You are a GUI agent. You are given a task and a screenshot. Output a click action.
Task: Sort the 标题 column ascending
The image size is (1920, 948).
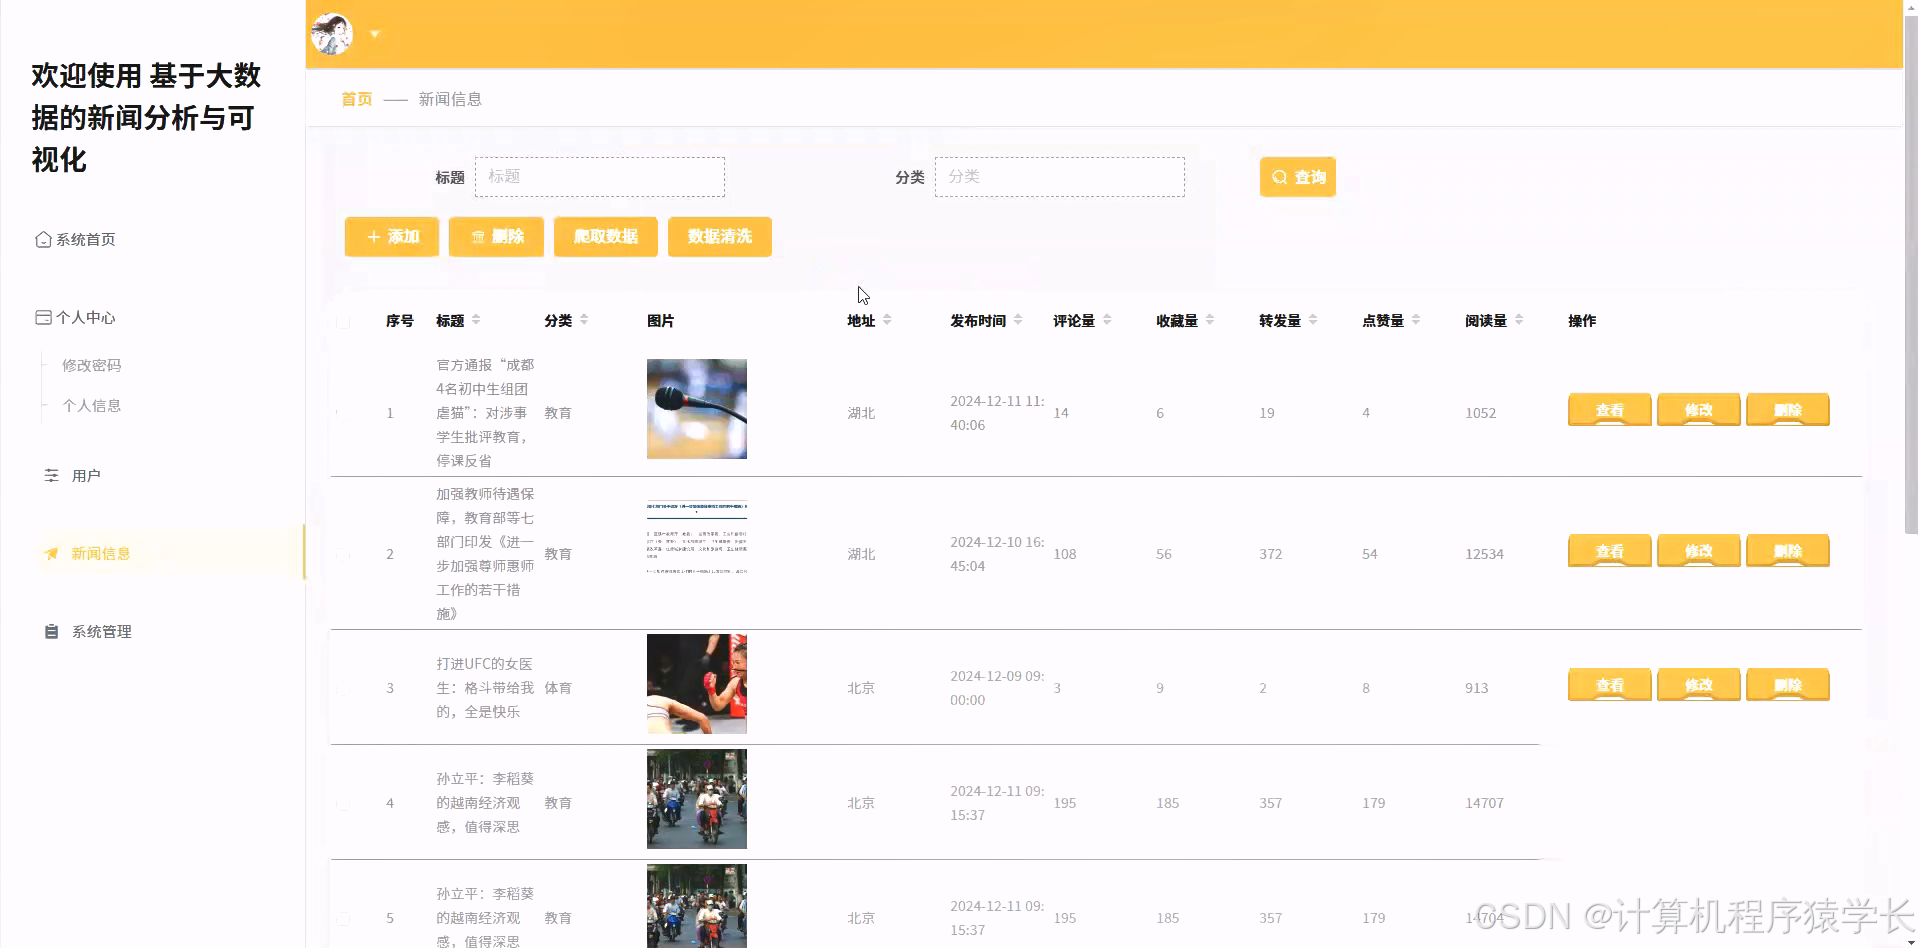[478, 316]
